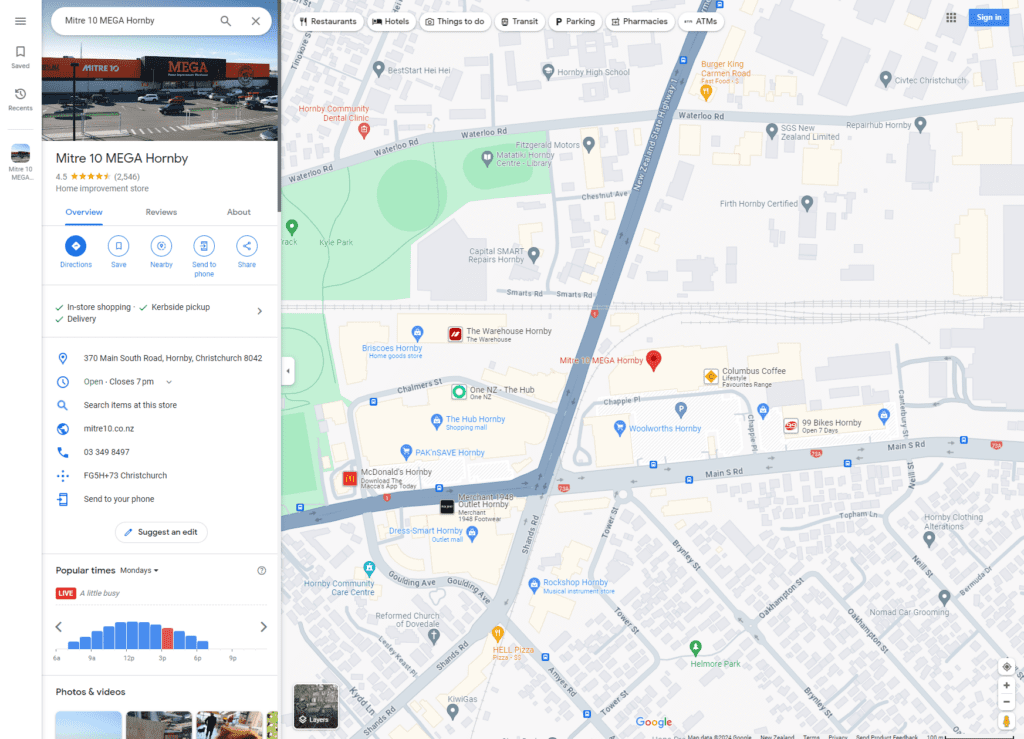Viewport: 1024px width, 739px height.
Task: Expand opening hours dropdown arrow
Action: pos(168,382)
